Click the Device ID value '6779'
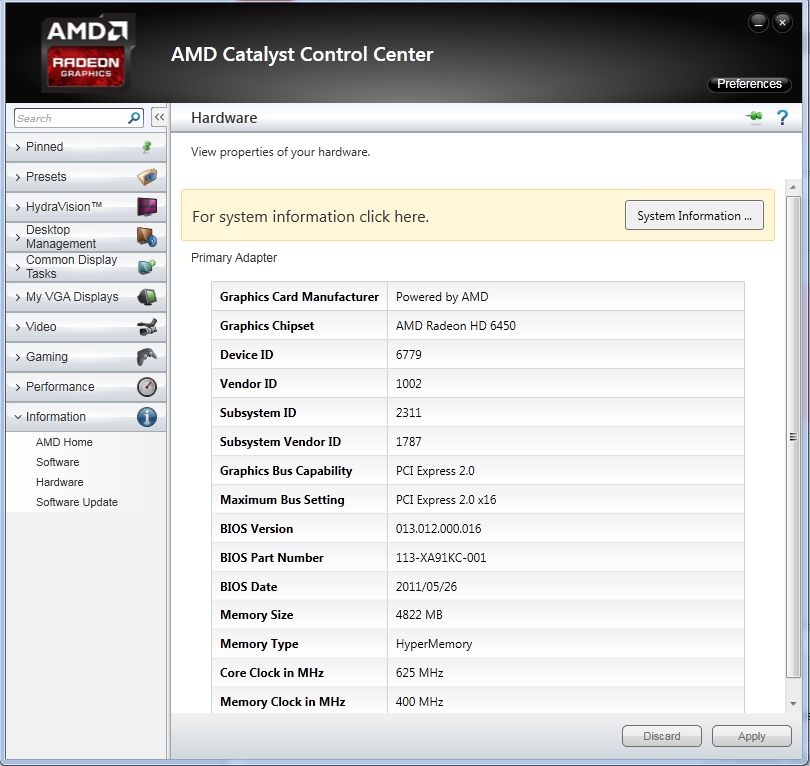810x766 pixels. click(408, 354)
